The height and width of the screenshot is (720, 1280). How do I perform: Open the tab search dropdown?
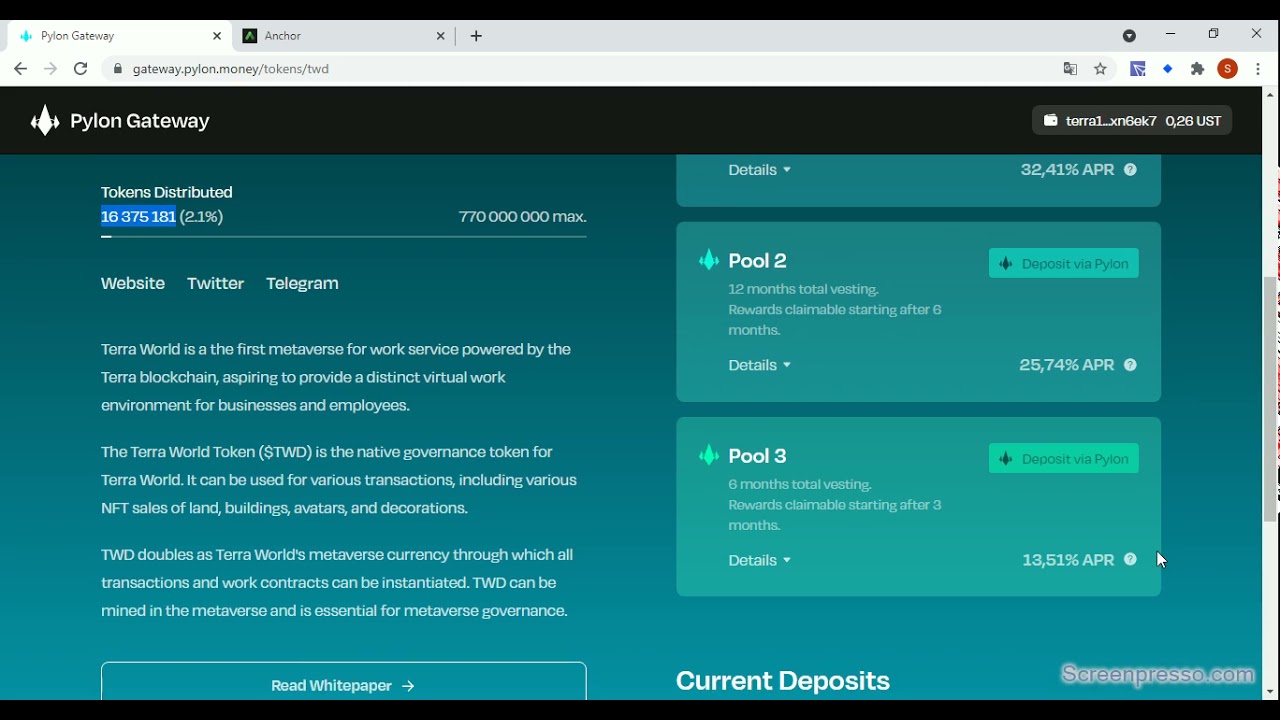point(1129,36)
